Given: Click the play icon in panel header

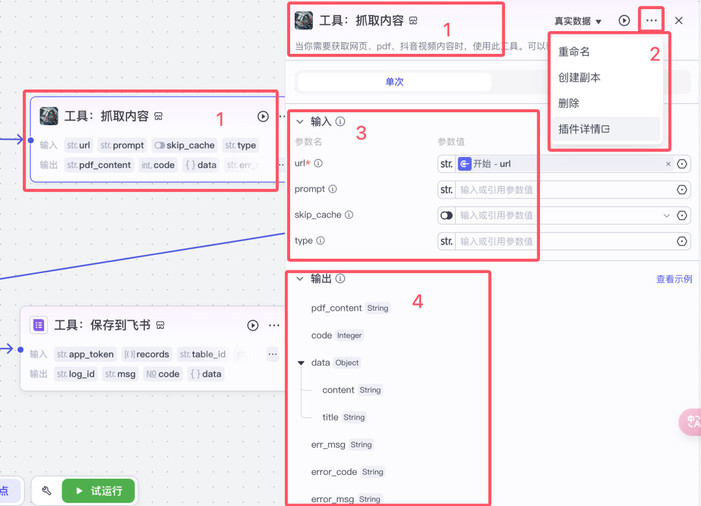Looking at the screenshot, I should tap(624, 21).
